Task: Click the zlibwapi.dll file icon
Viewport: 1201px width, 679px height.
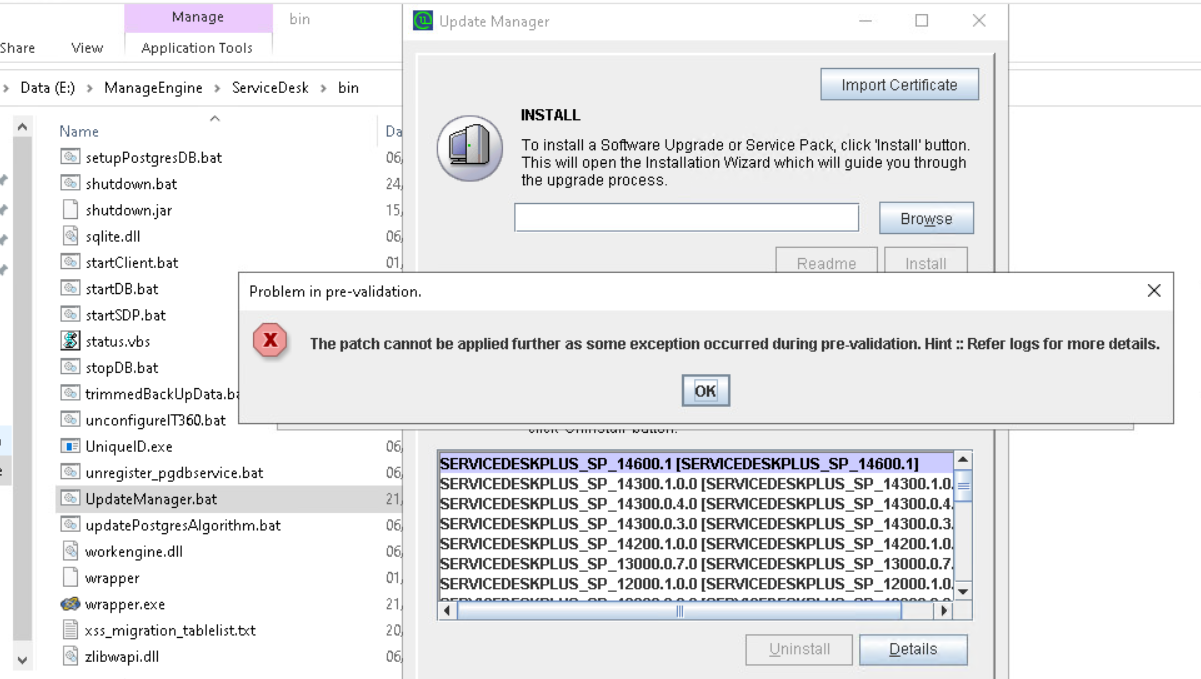Action: point(70,656)
